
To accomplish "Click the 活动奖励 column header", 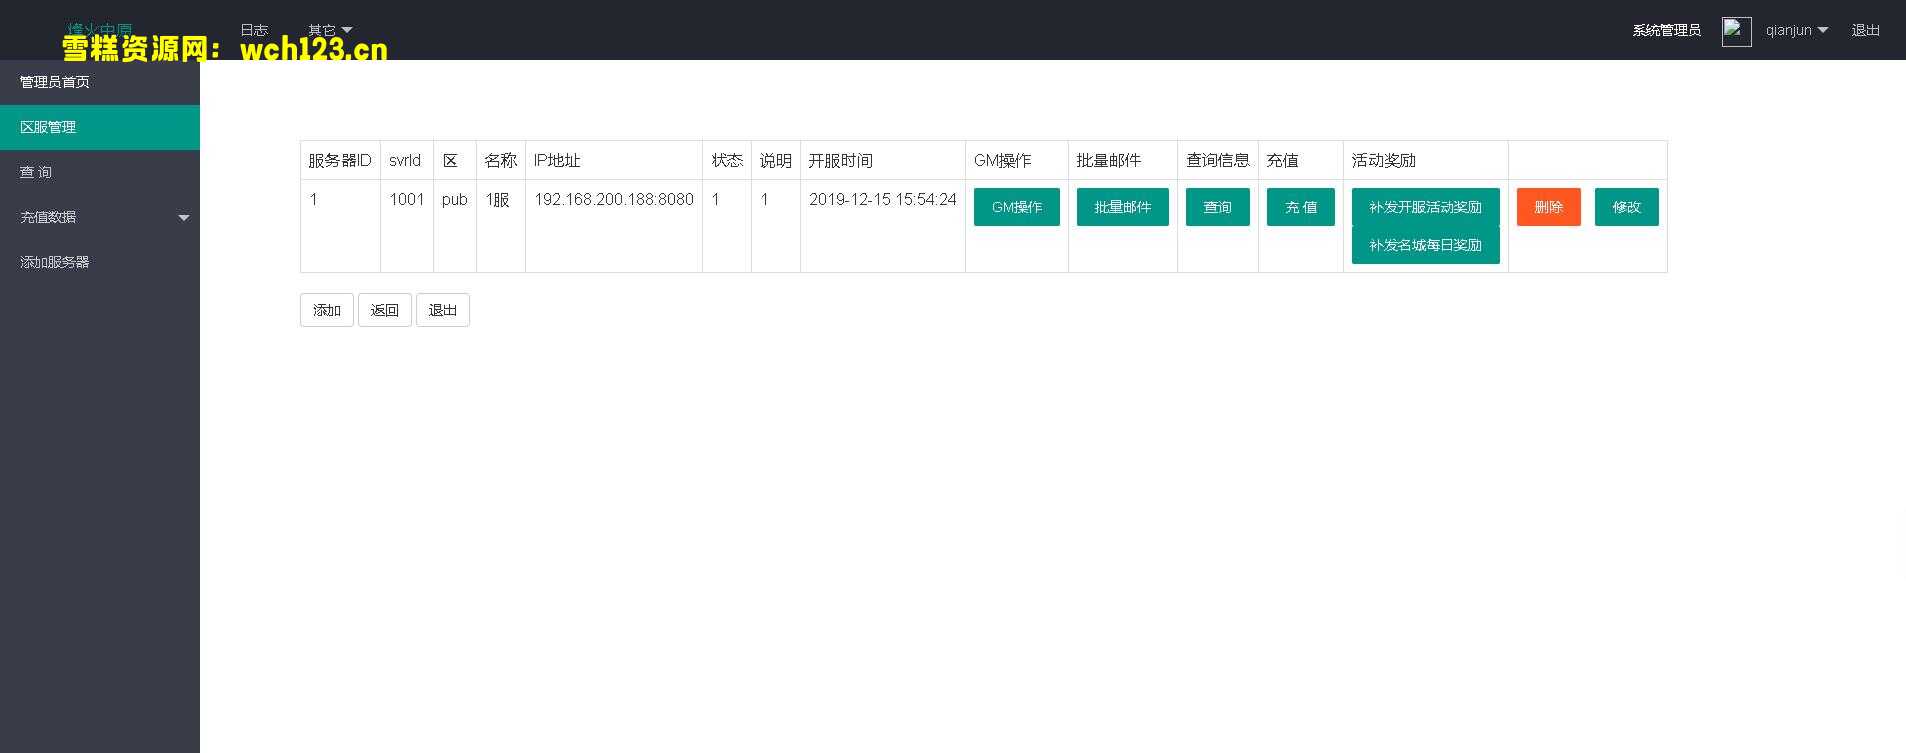I will point(1425,160).
